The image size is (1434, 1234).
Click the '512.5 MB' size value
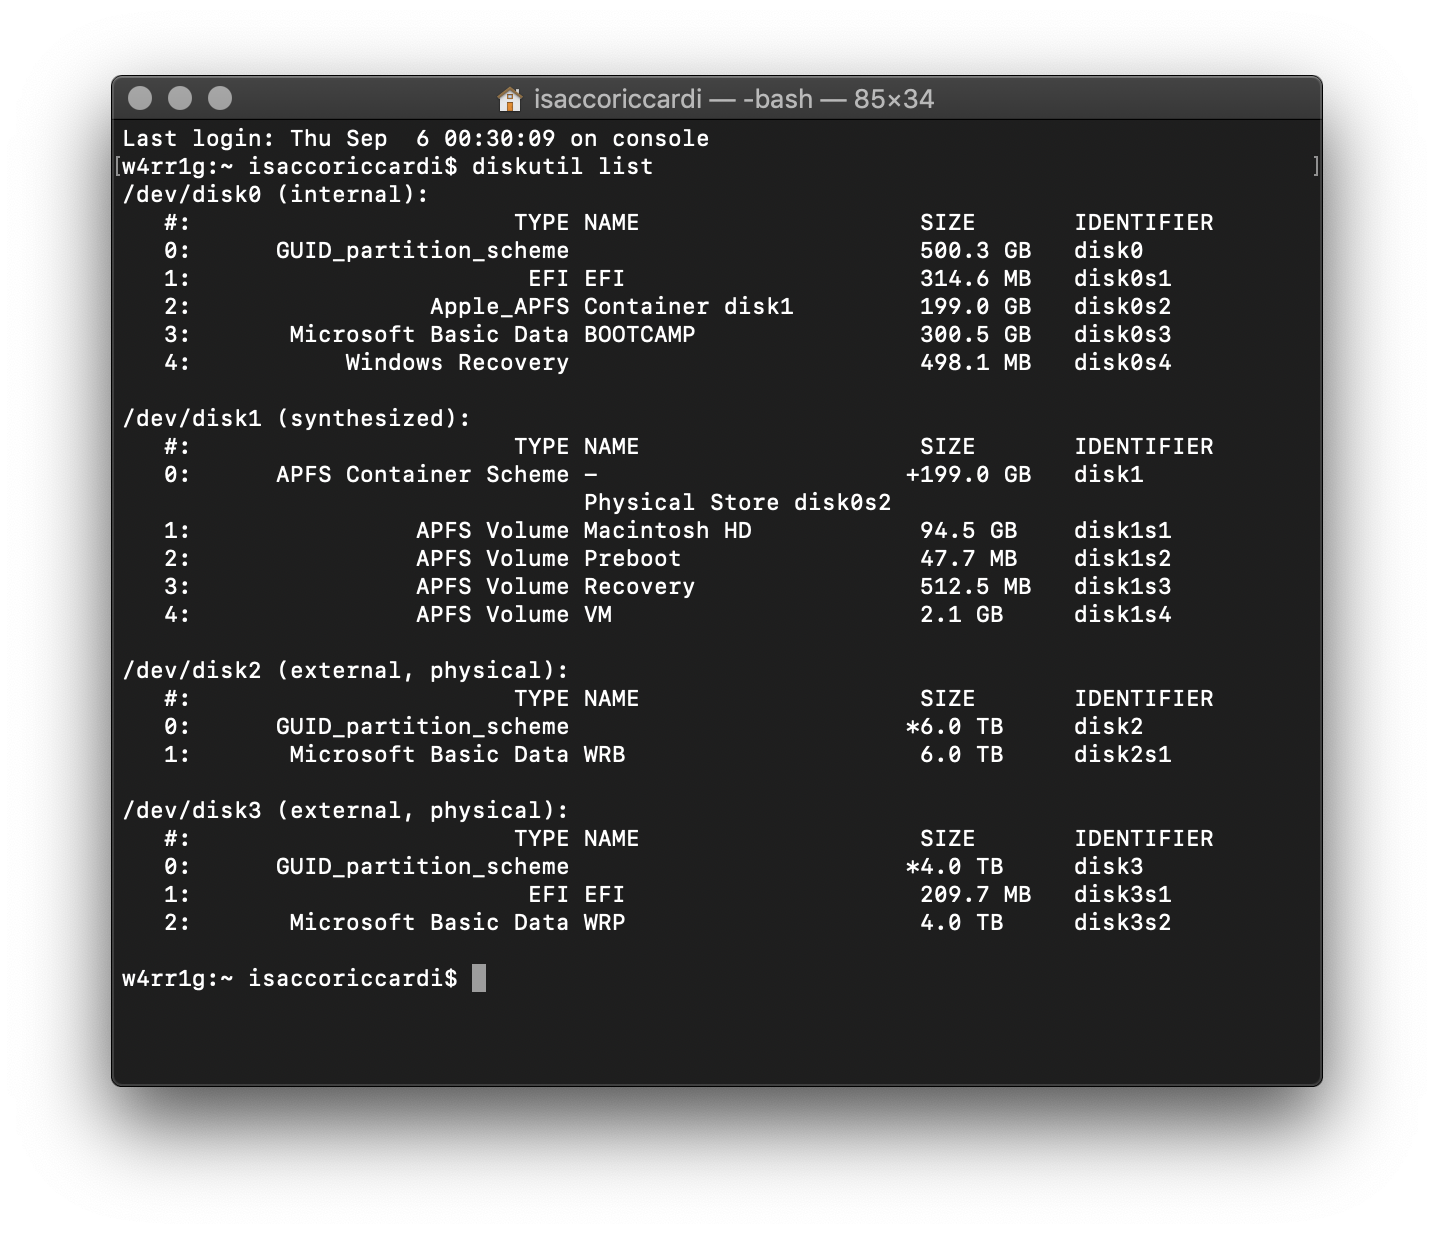click(x=976, y=586)
